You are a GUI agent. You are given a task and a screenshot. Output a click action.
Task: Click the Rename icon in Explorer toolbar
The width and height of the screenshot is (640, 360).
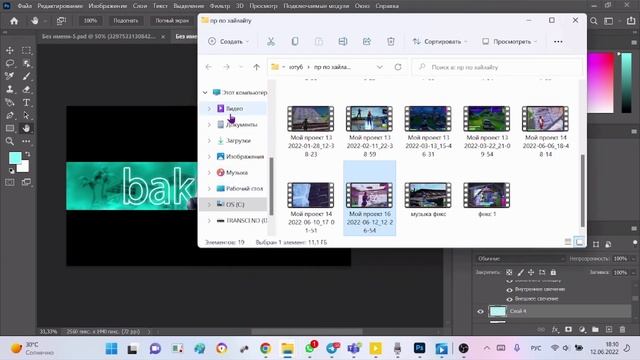[343, 42]
